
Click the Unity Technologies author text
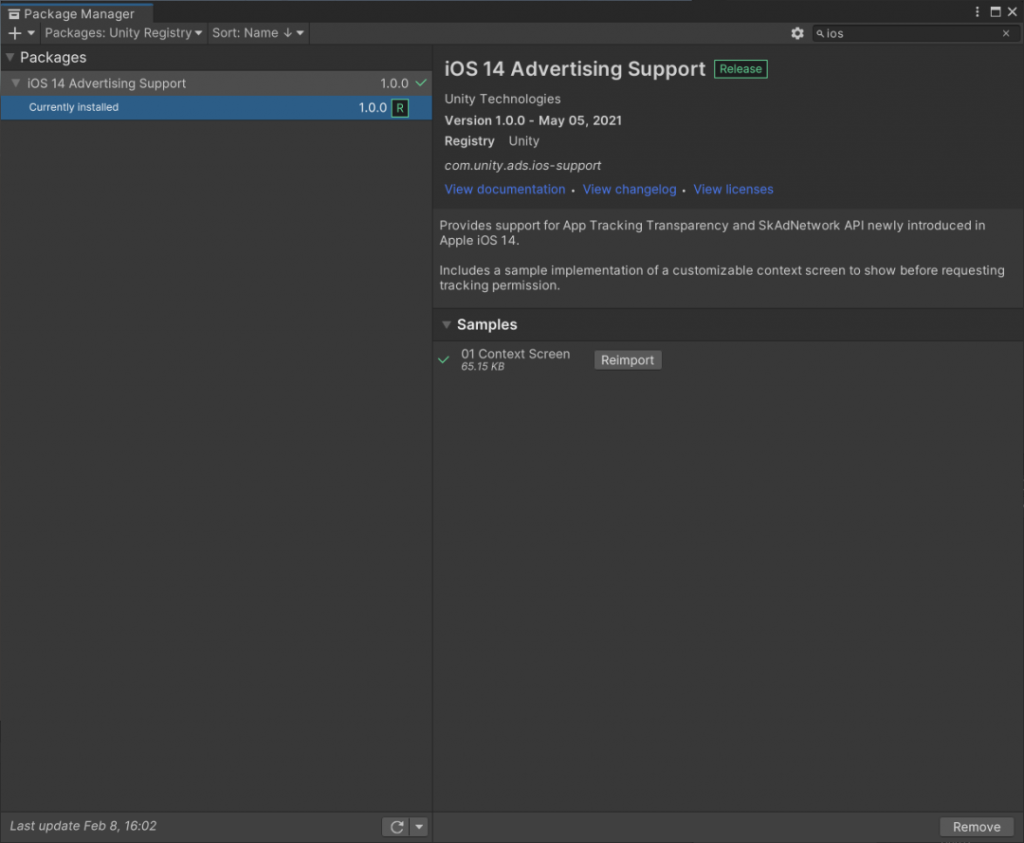(x=503, y=99)
